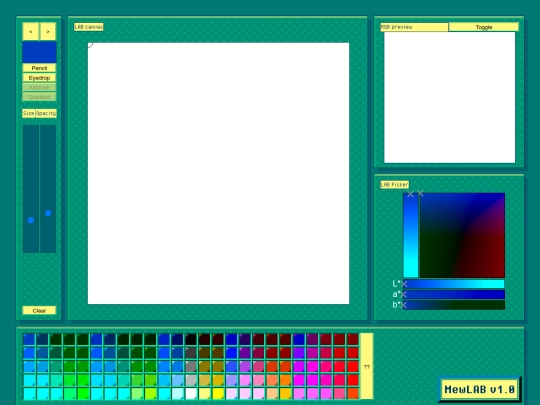Click the left arrow '<' button
Image resolution: width=540 pixels, height=405 pixels.
[31, 31]
